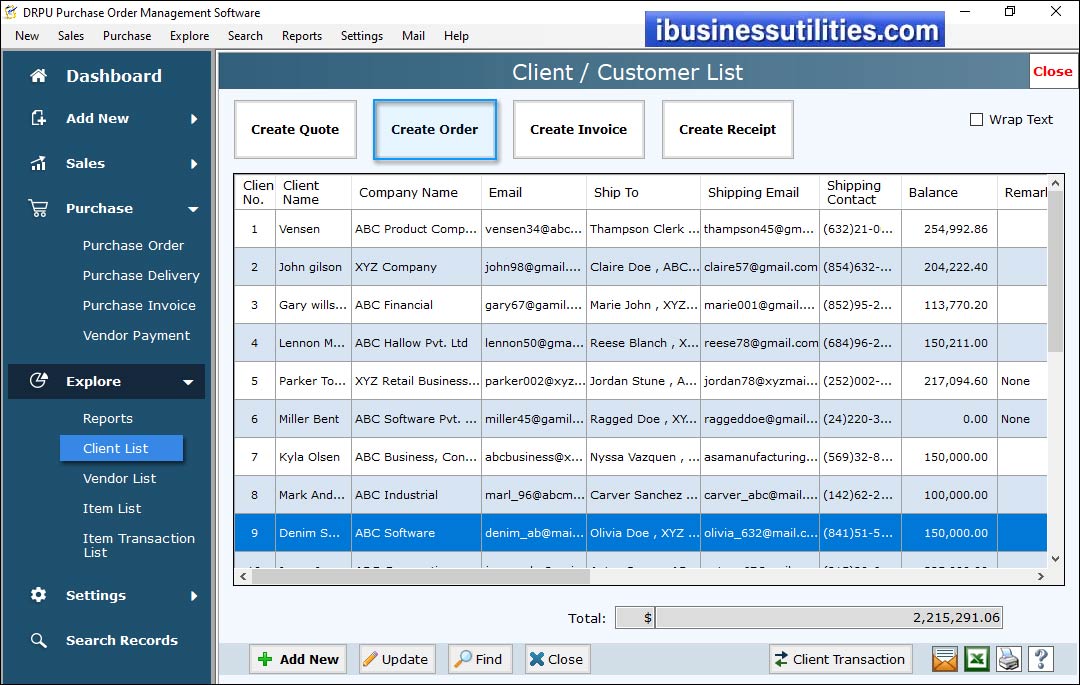Click the Purchase cart icon in sidebar
The width and height of the screenshot is (1080, 685).
[x=39, y=208]
